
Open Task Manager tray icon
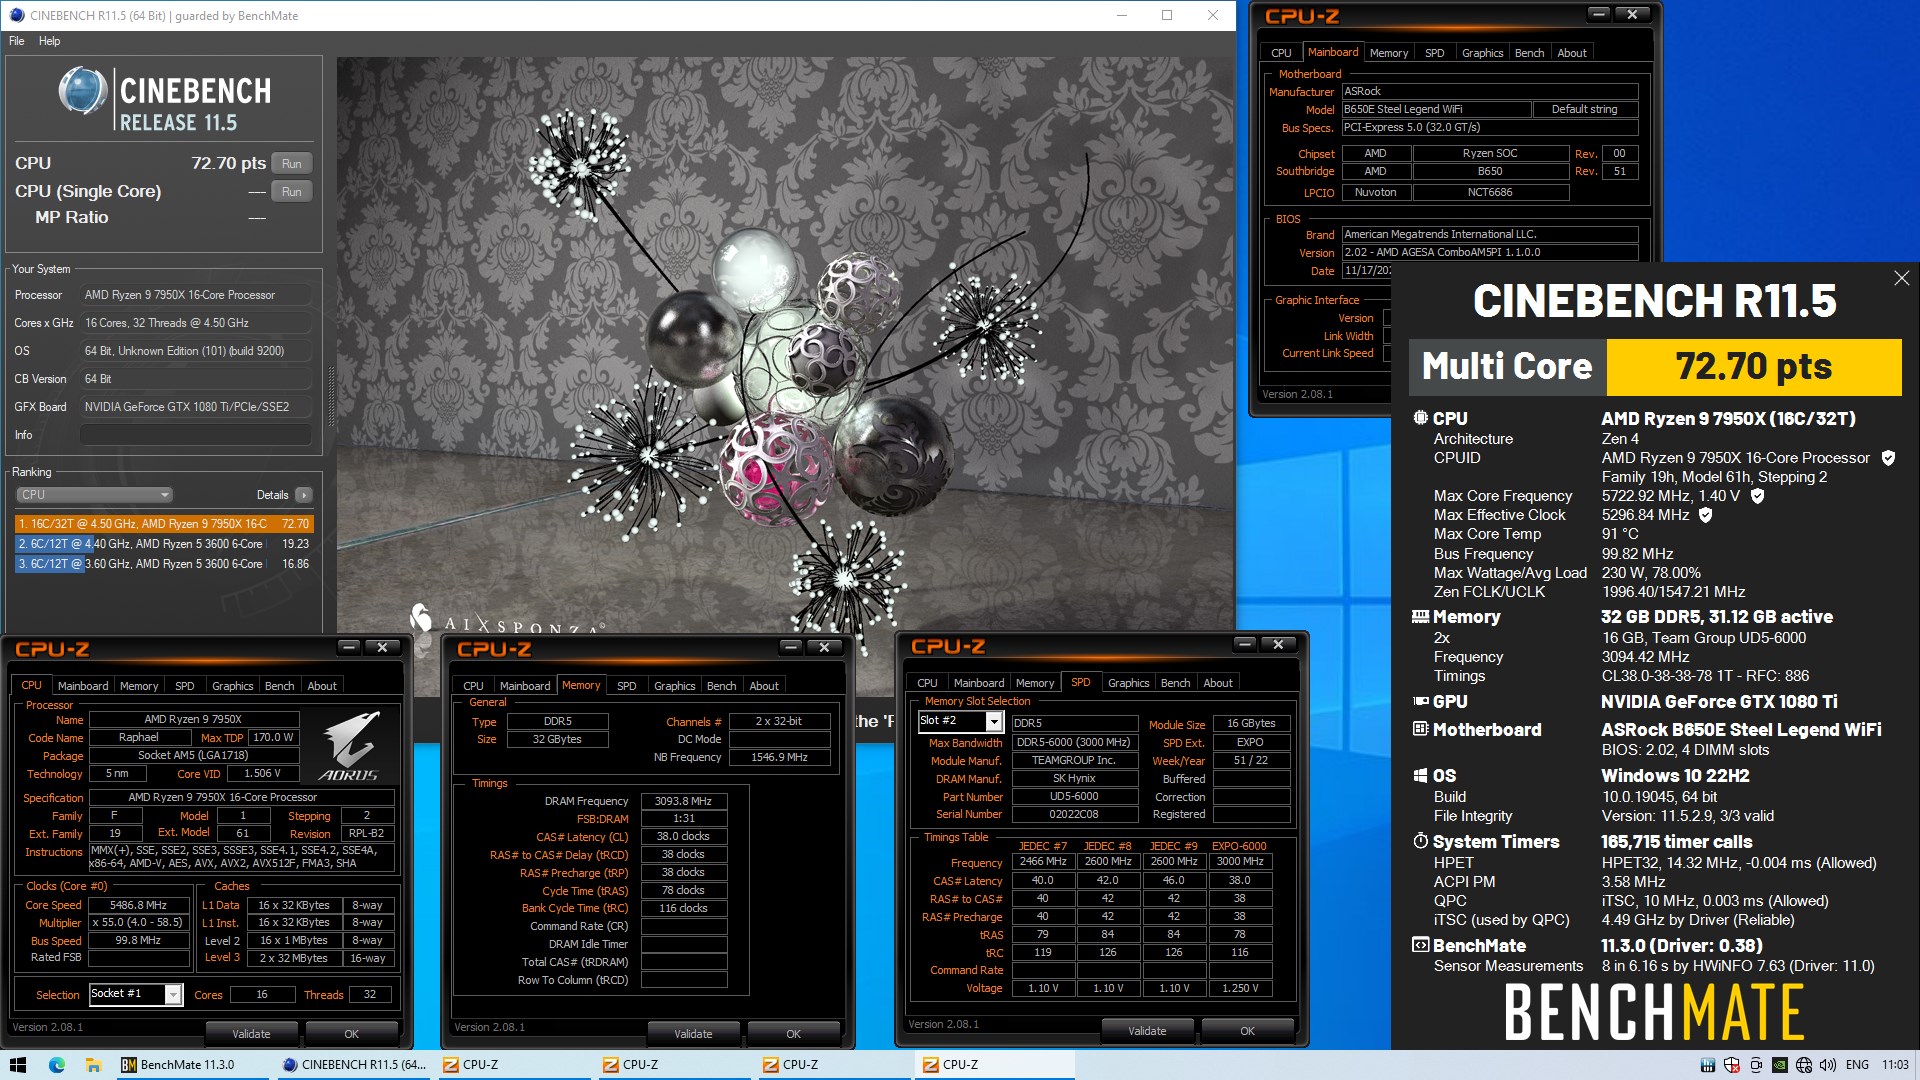click(1708, 1065)
